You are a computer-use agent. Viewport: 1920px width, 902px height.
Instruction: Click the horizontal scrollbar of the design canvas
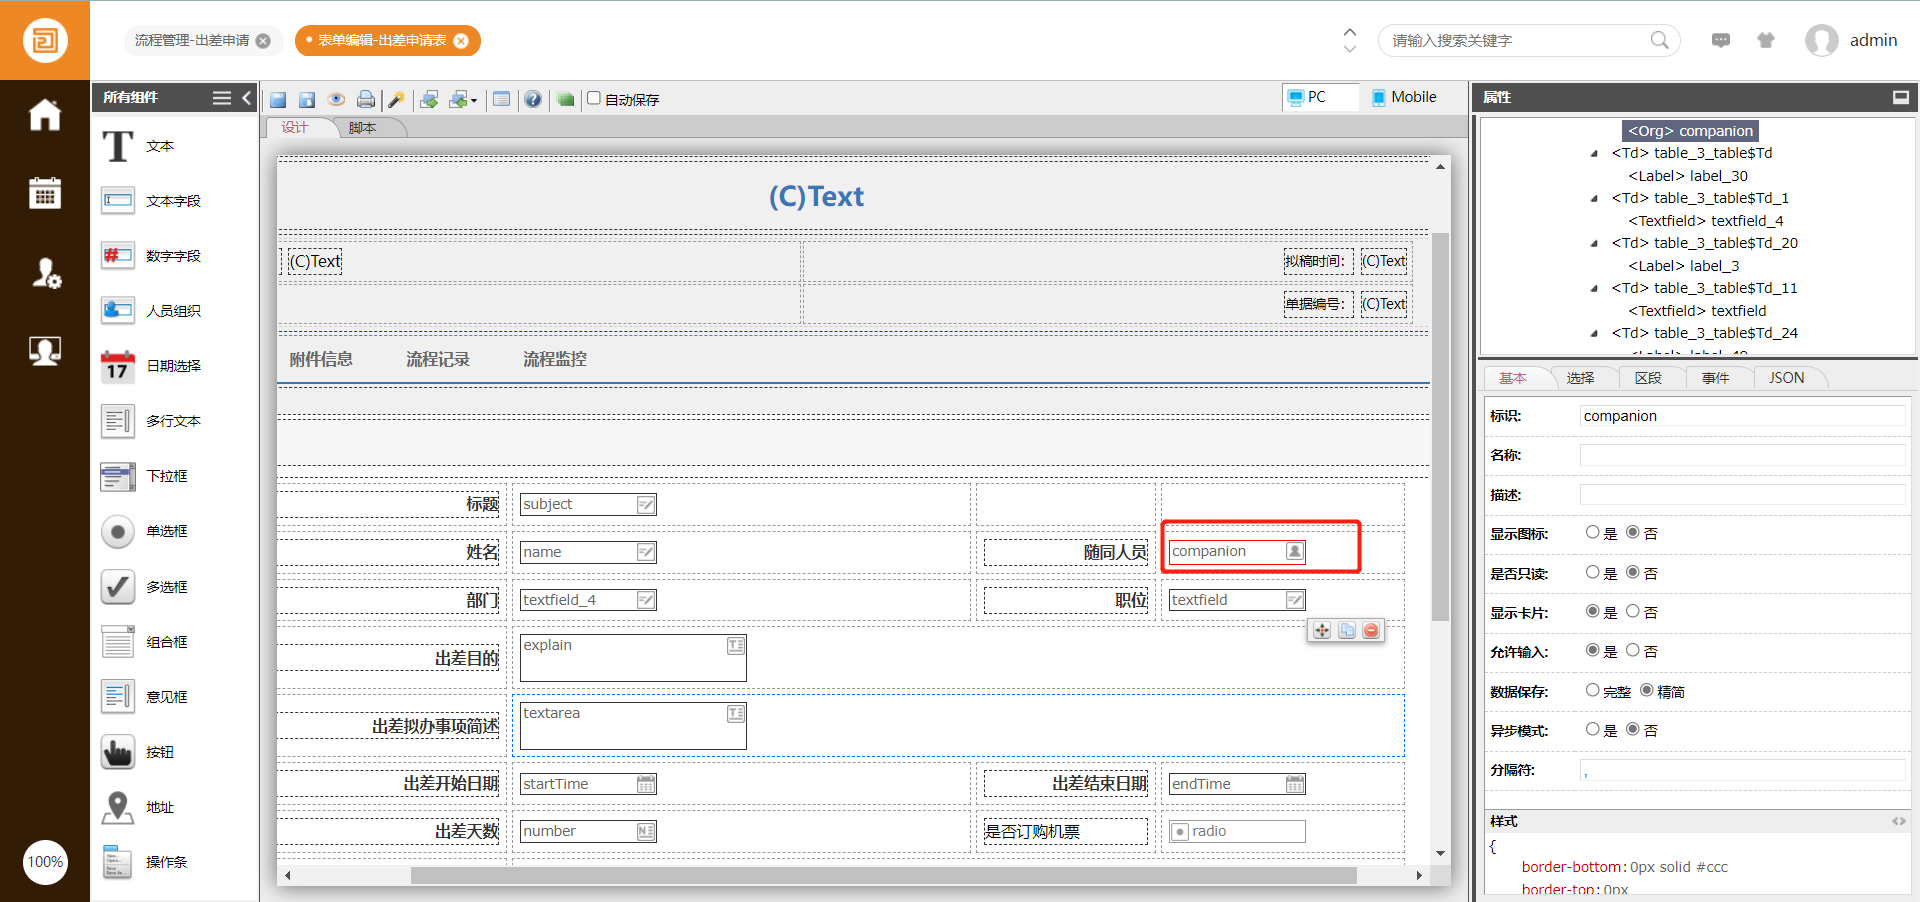tap(883, 875)
